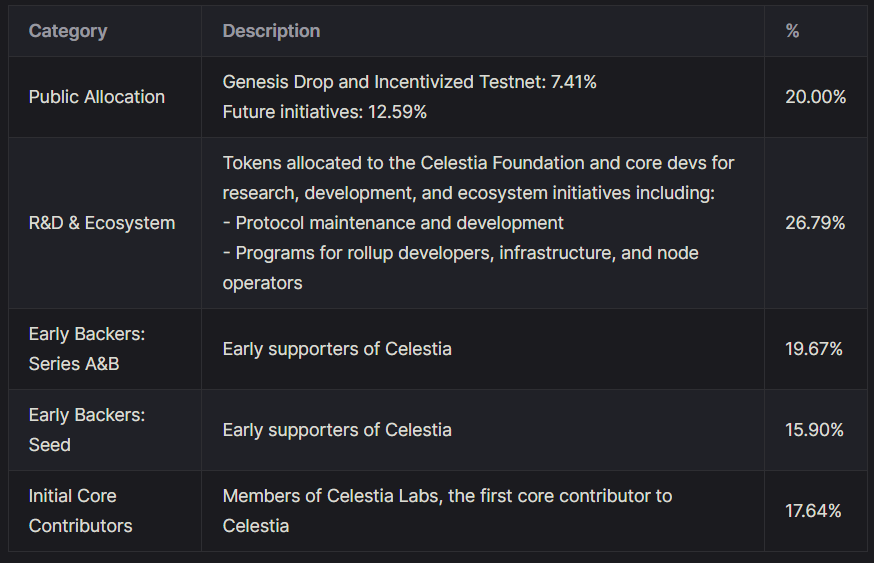This screenshot has width=874, height=563.
Task: Click the Description column header
Action: [x=271, y=31]
